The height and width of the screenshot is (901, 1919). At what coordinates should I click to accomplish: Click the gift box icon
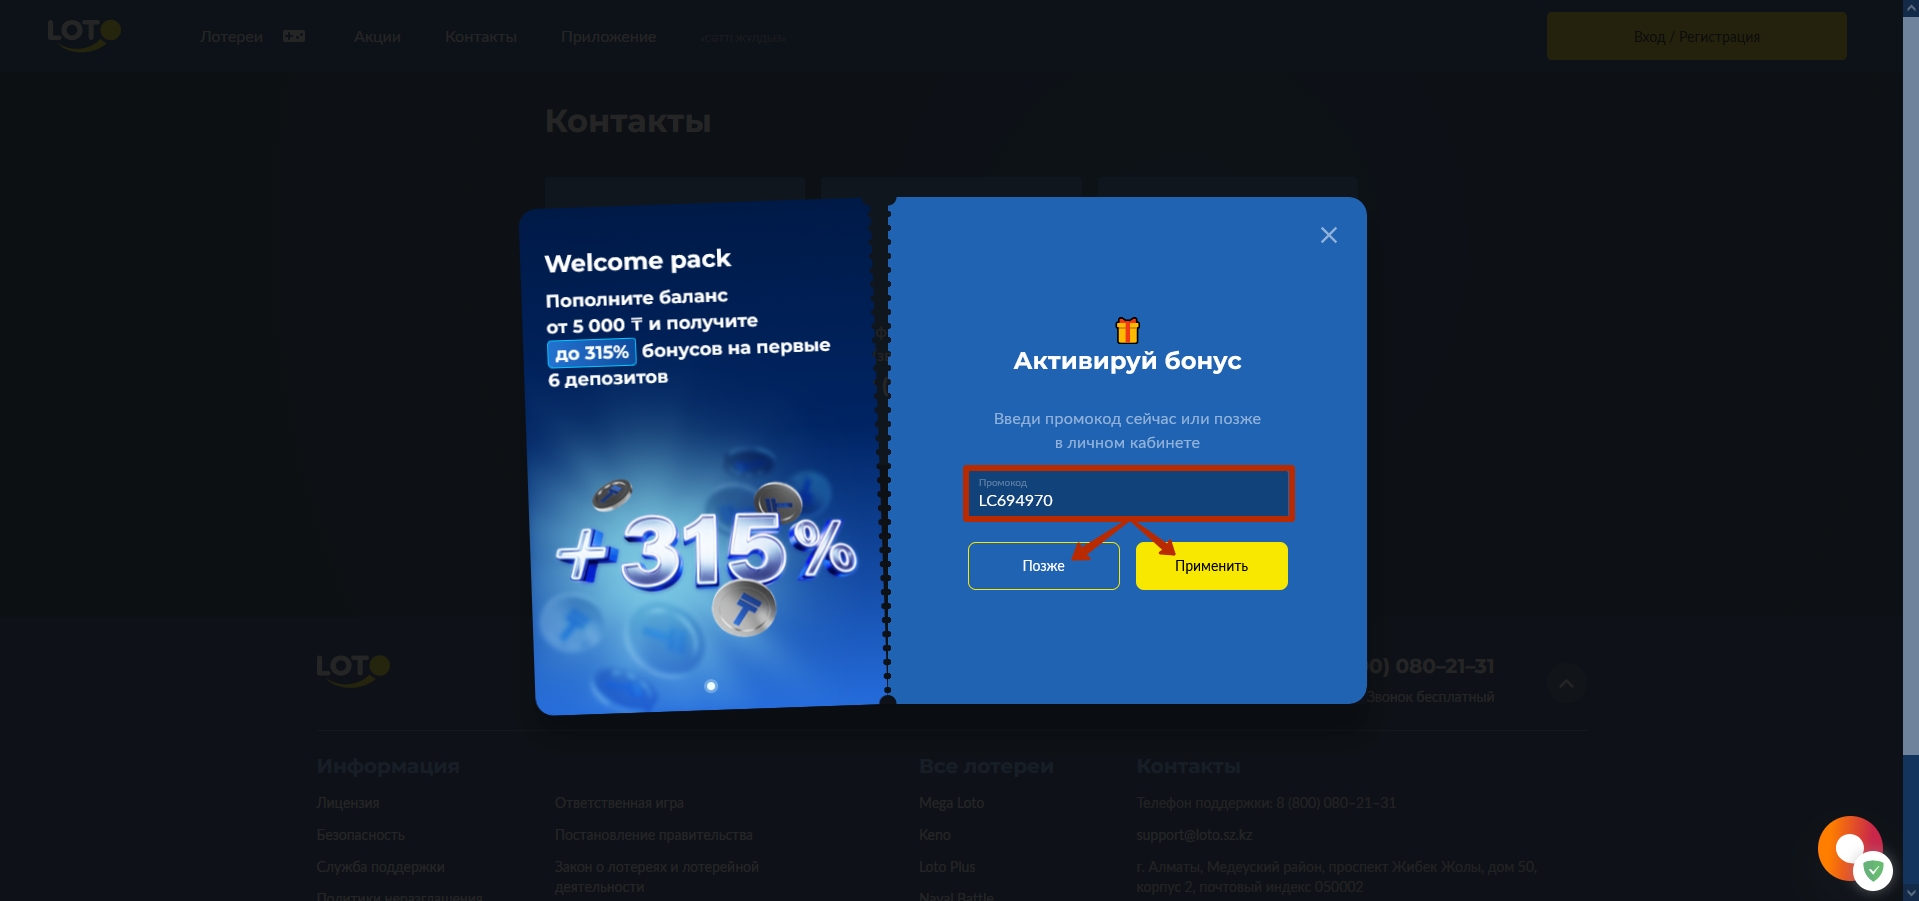[x=1127, y=330]
